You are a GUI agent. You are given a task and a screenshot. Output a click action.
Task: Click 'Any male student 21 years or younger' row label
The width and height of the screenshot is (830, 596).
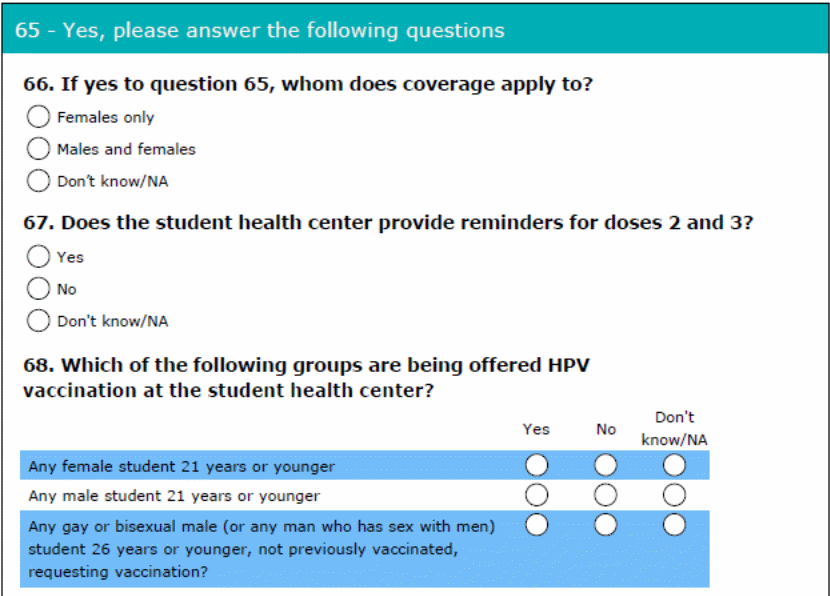coord(174,496)
